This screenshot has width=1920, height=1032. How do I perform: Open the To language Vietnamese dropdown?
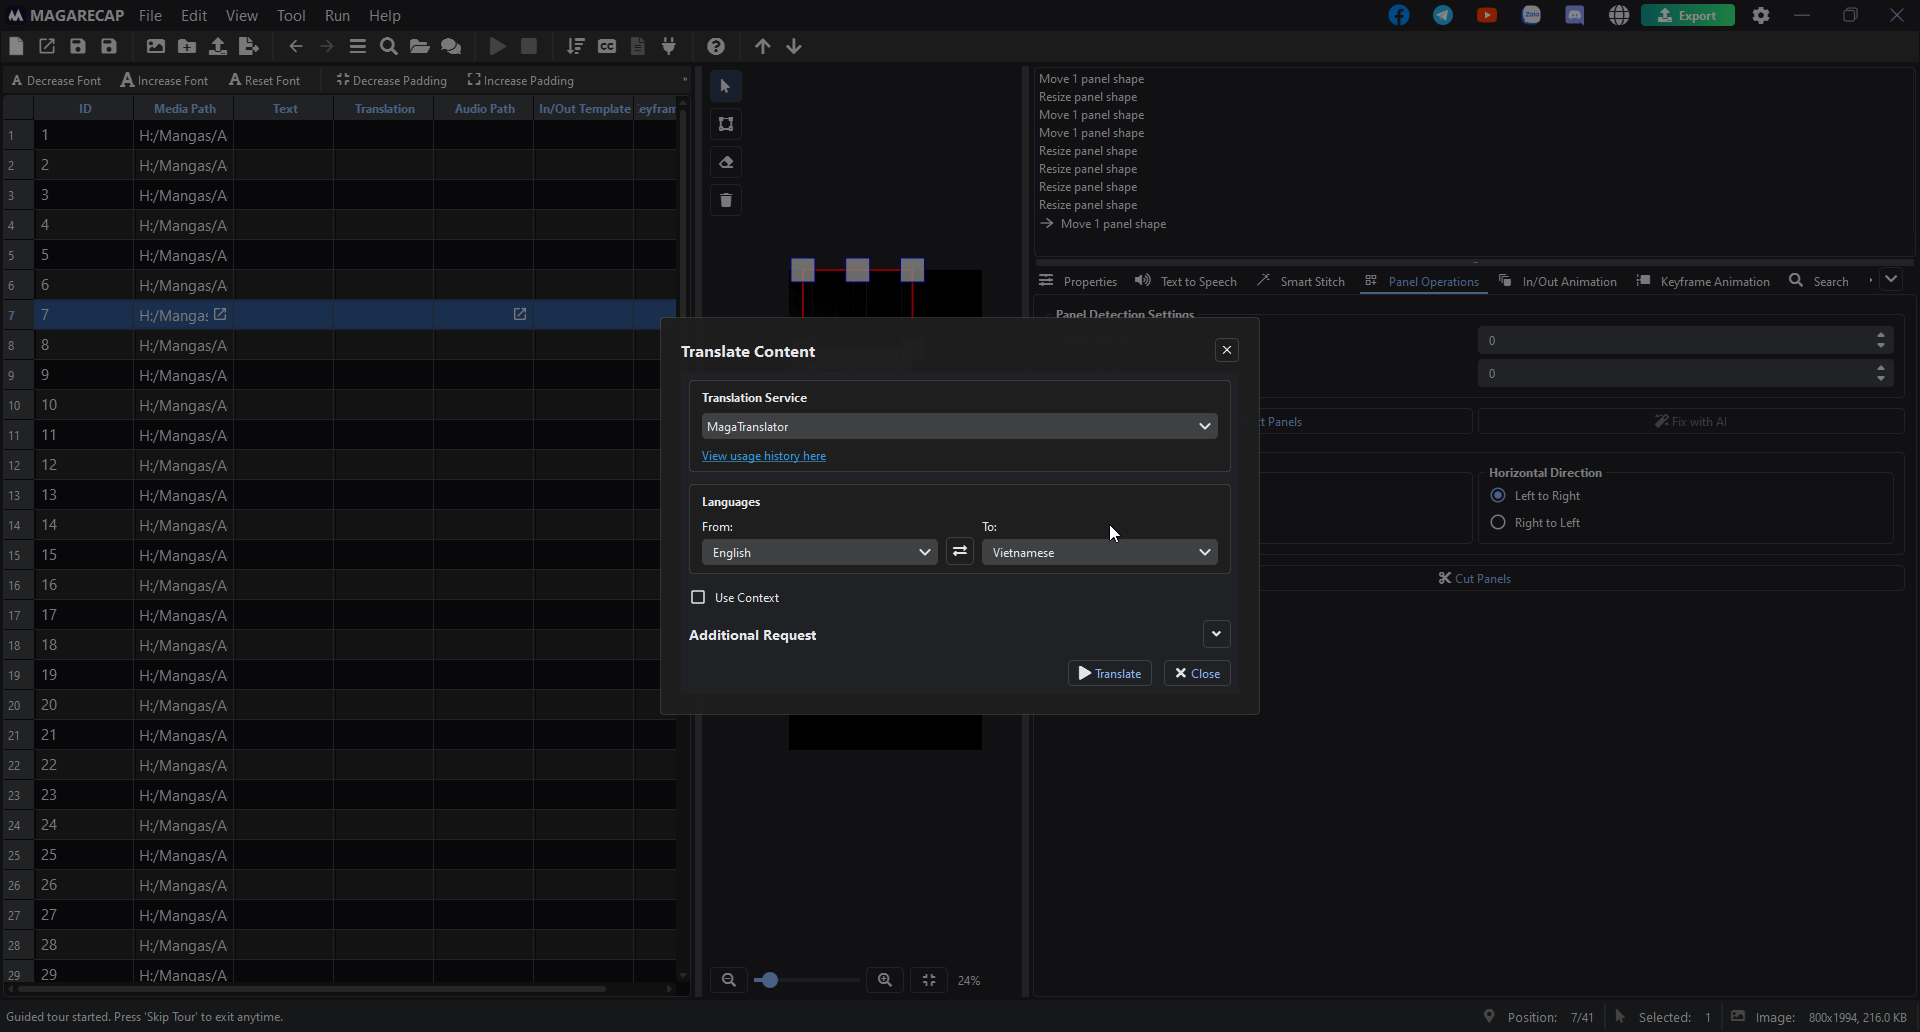(1100, 552)
